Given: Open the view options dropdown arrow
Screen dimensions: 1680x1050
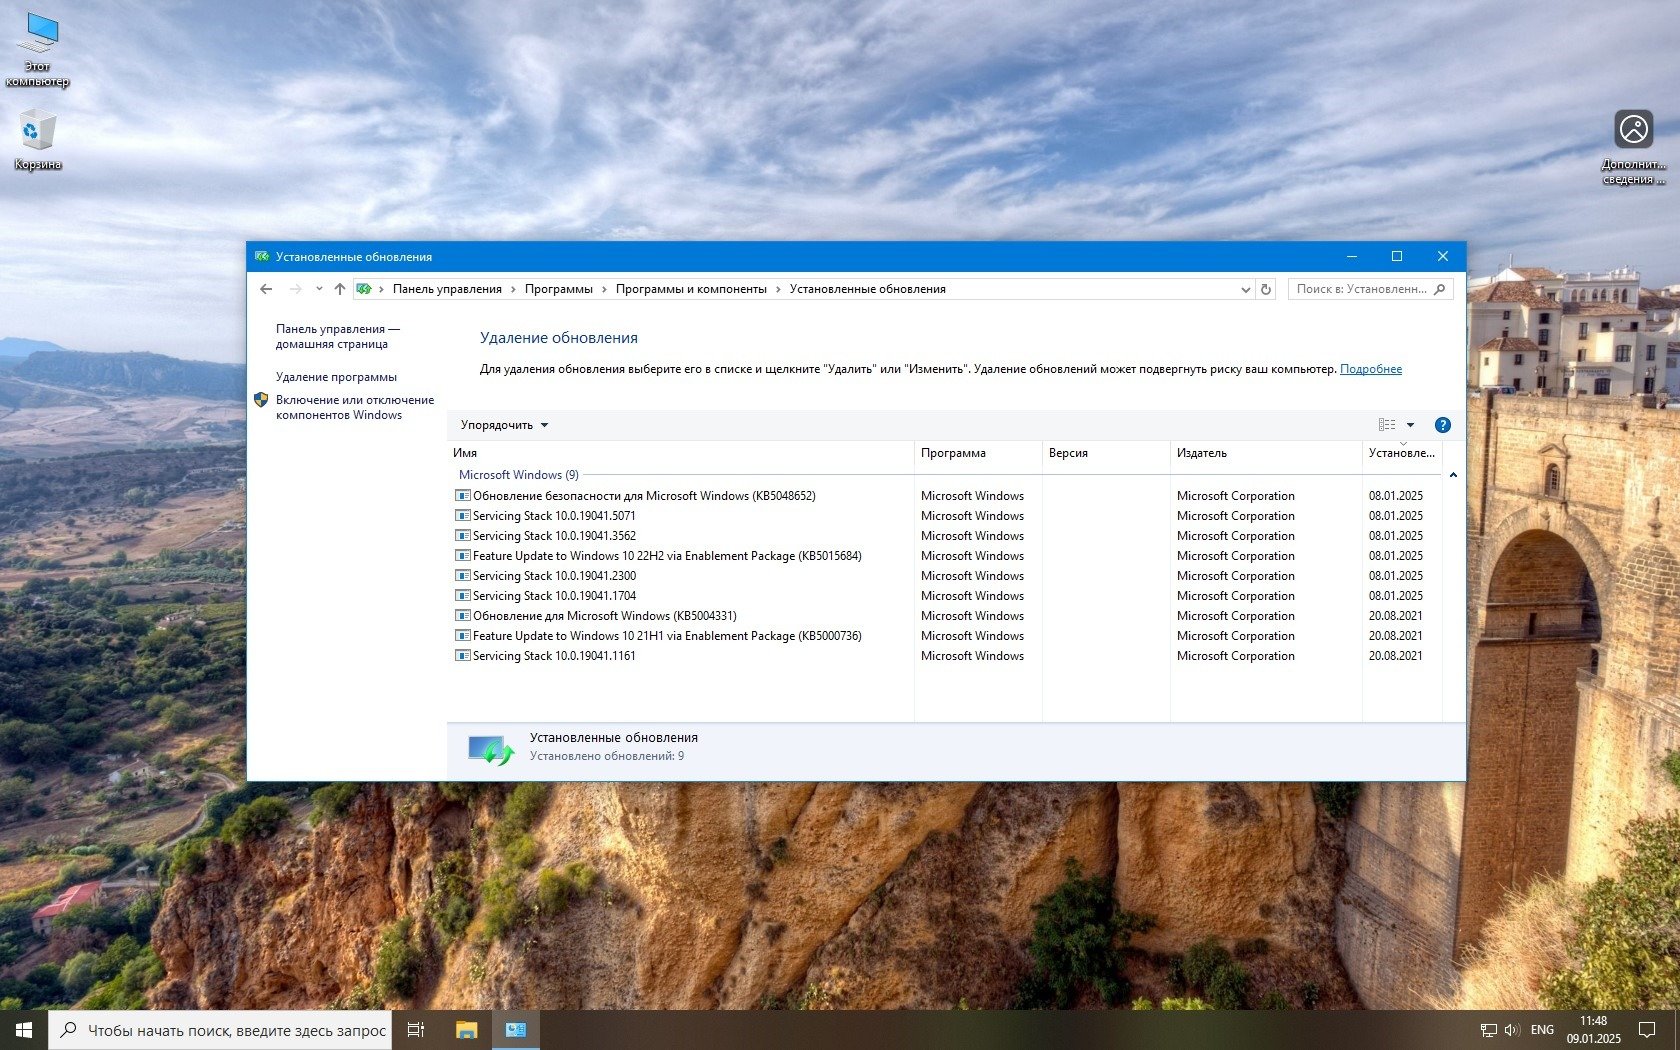Looking at the screenshot, I should [1411, 425].
